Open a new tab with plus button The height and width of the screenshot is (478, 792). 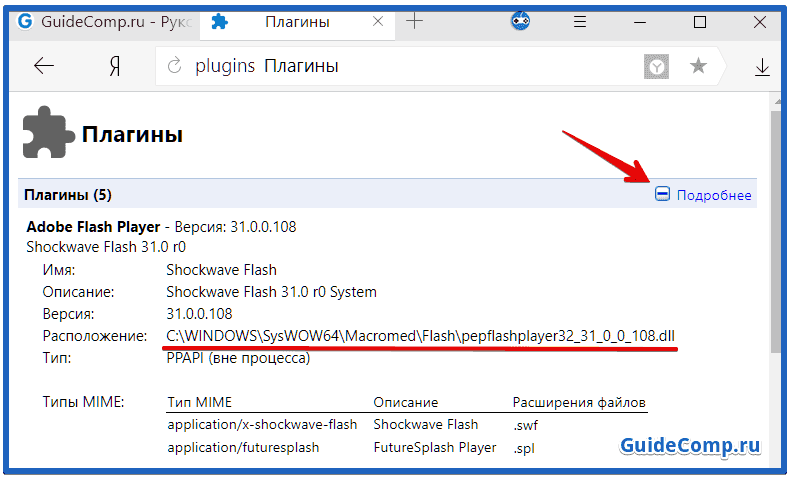[x=414, y=21]
